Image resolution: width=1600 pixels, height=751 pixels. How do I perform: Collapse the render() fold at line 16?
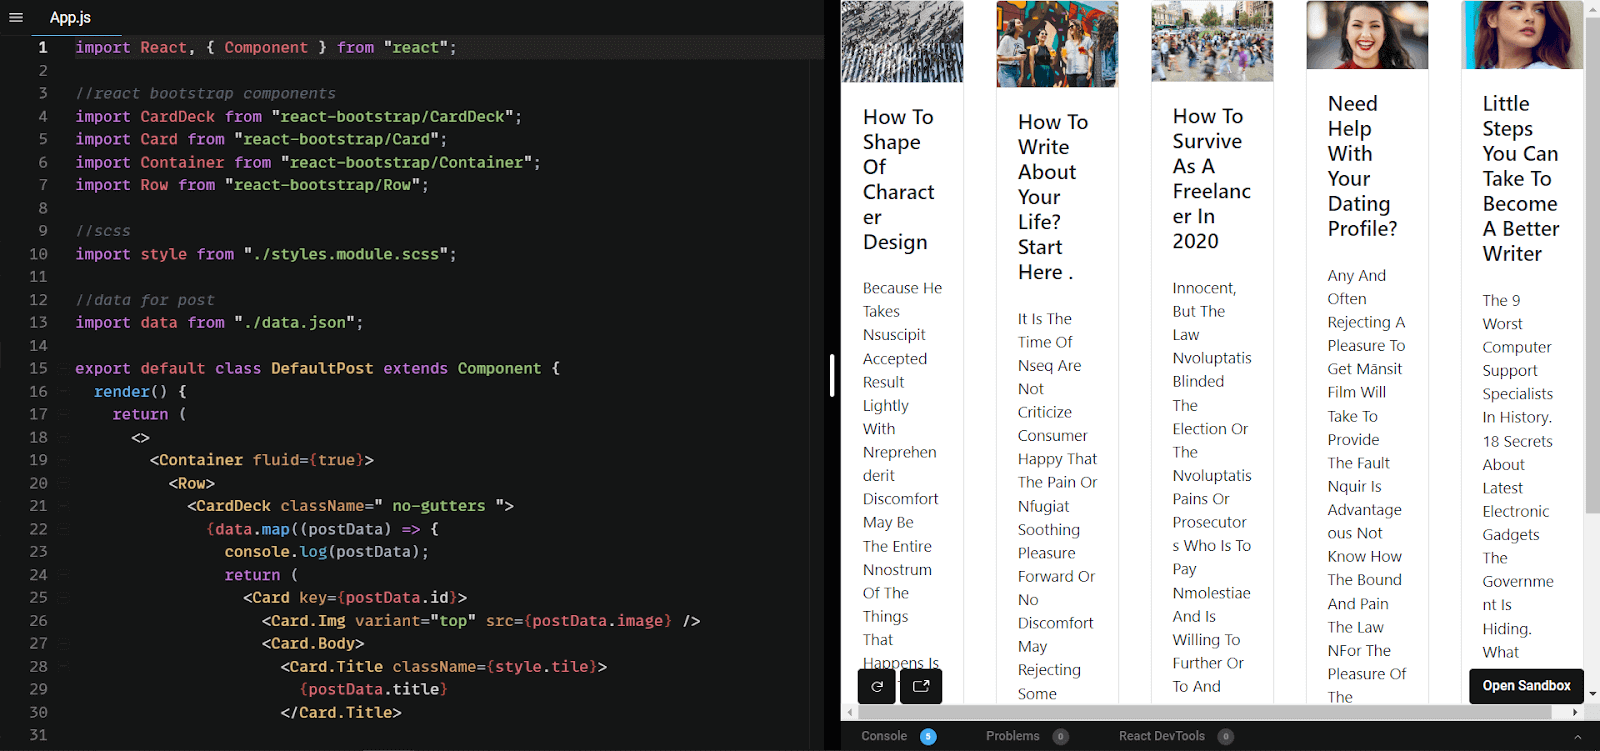click(x=62, y=392)
